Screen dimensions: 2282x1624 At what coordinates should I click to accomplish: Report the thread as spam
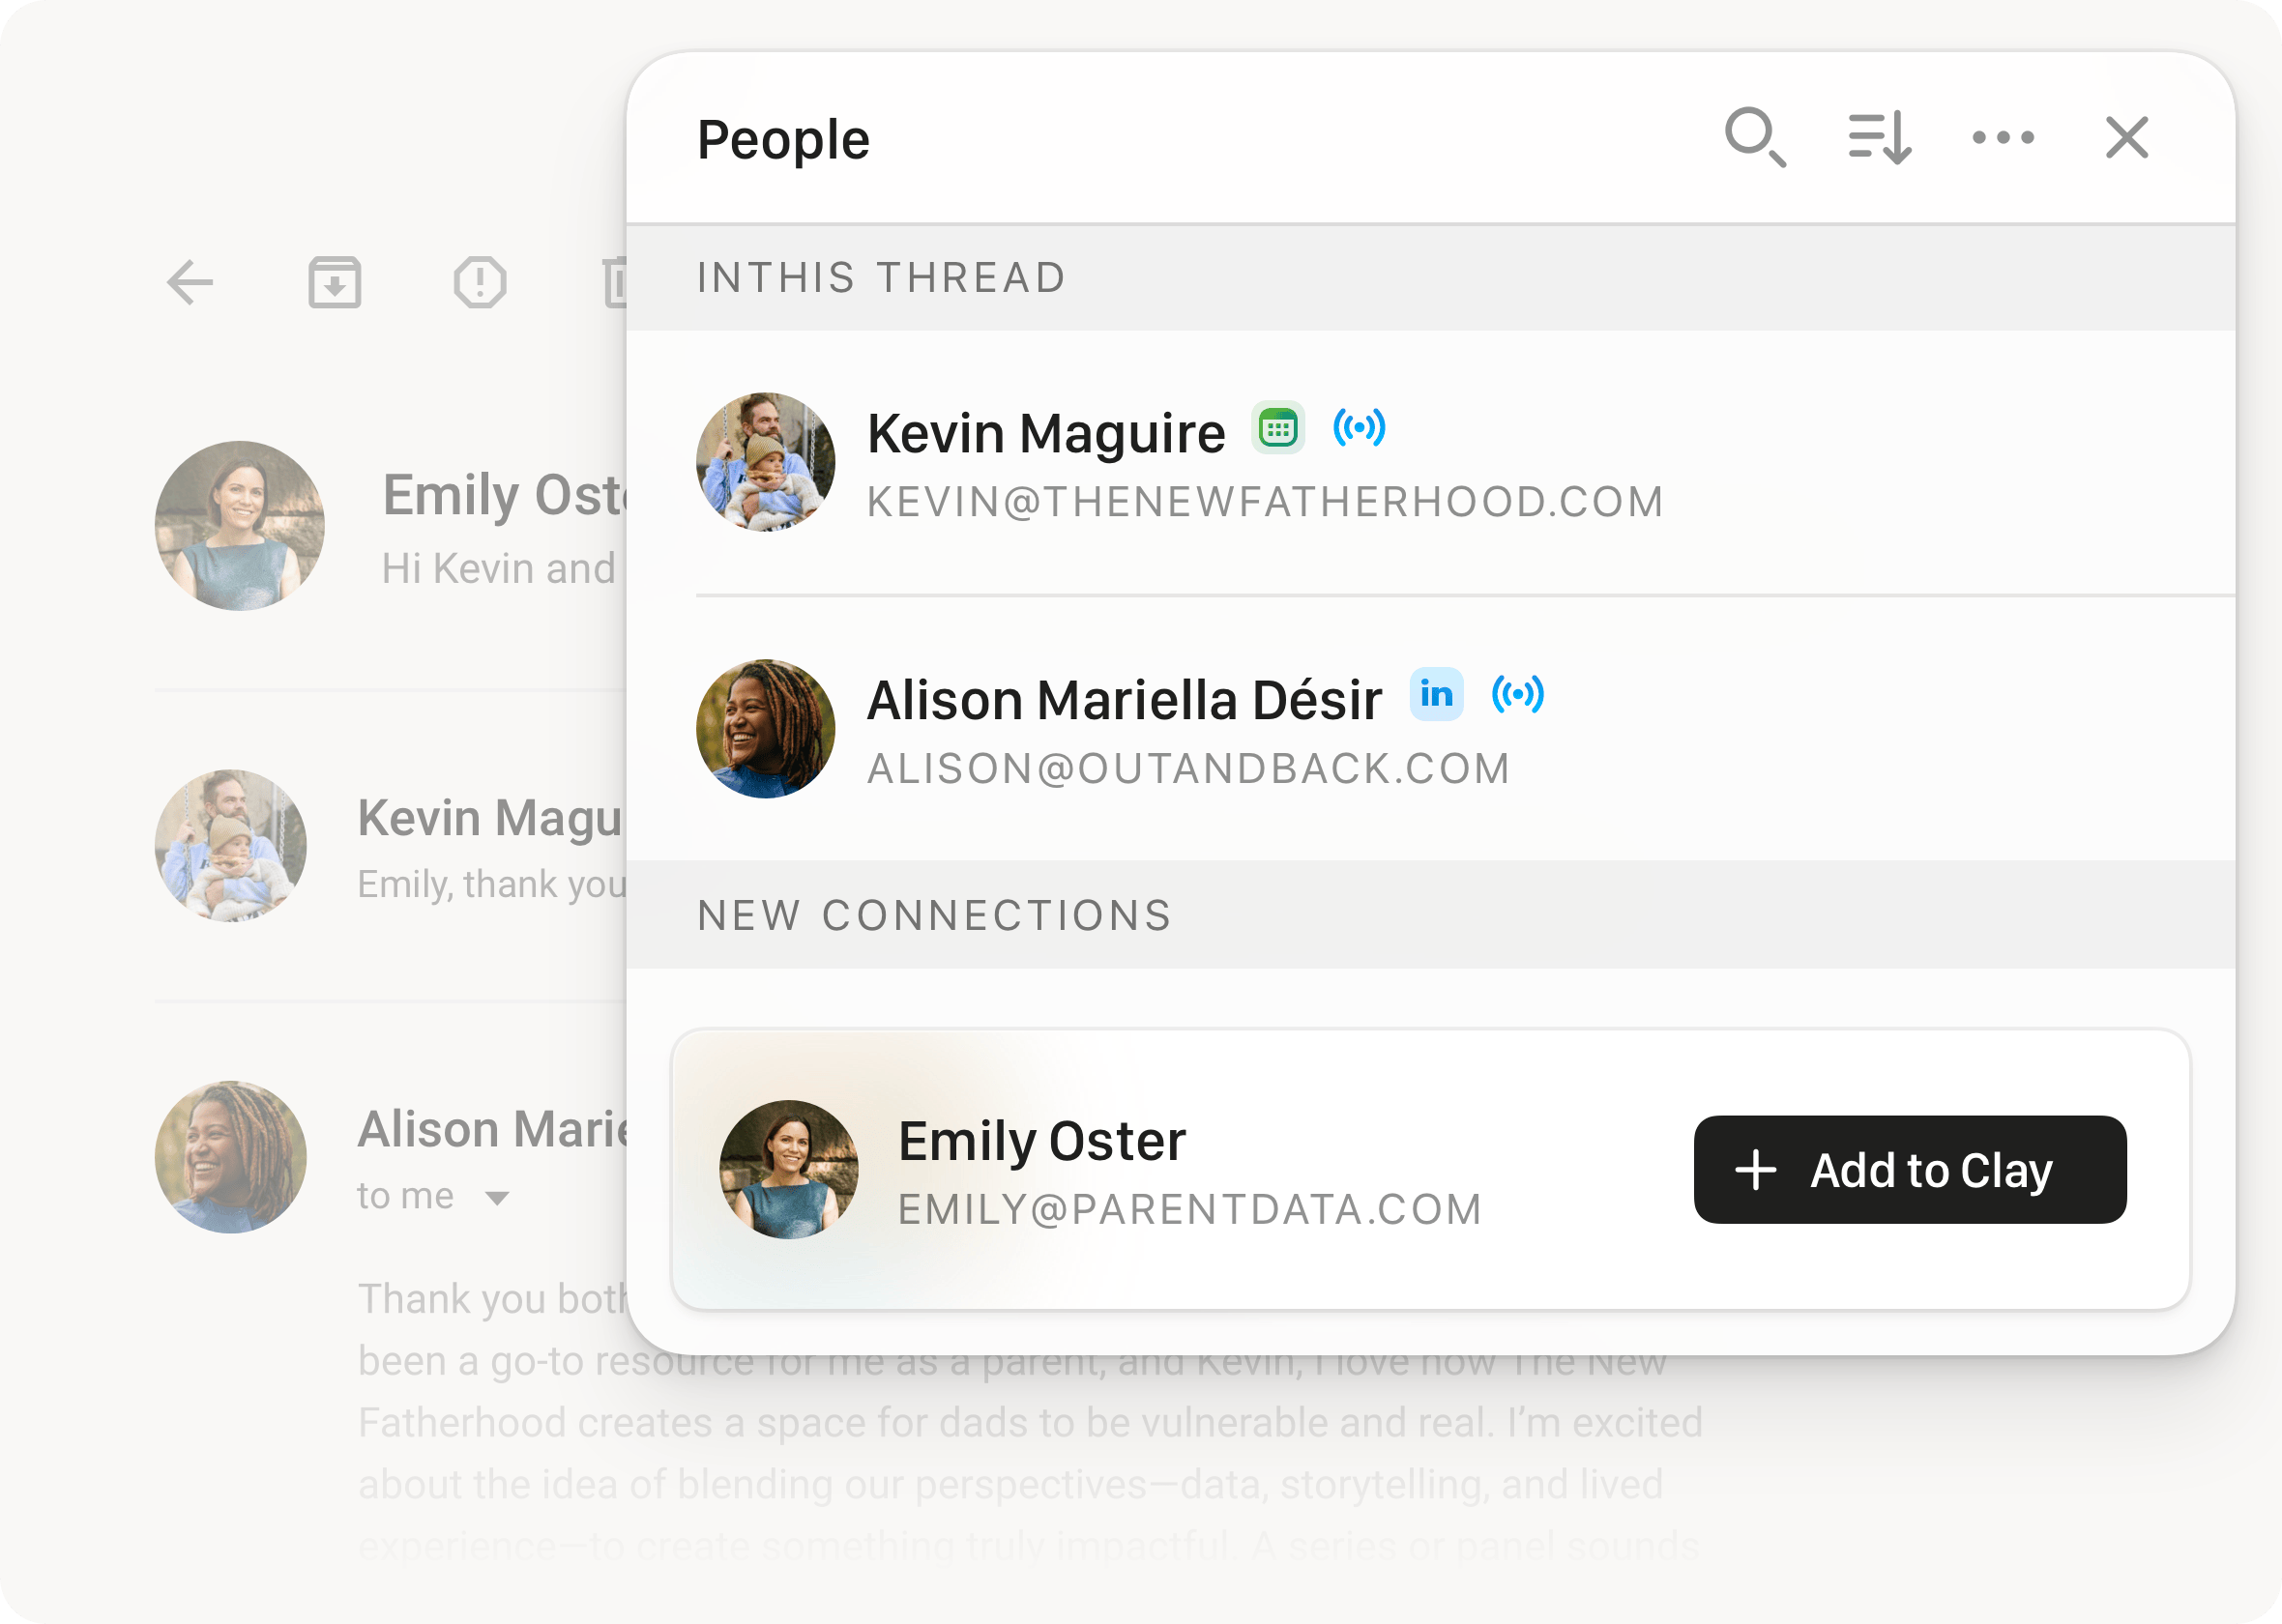click(x=480, y=282)
